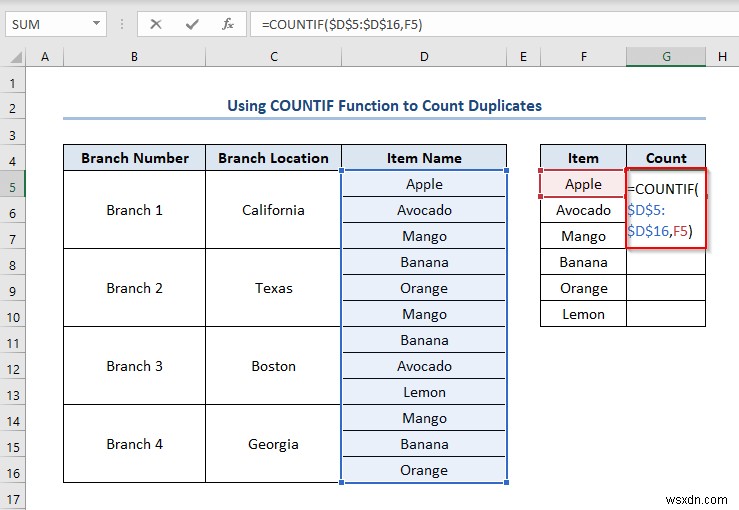739x510 pixels.
Task: Click 'Apple' in the Item summary column
Action: click(x=583, y=184)
